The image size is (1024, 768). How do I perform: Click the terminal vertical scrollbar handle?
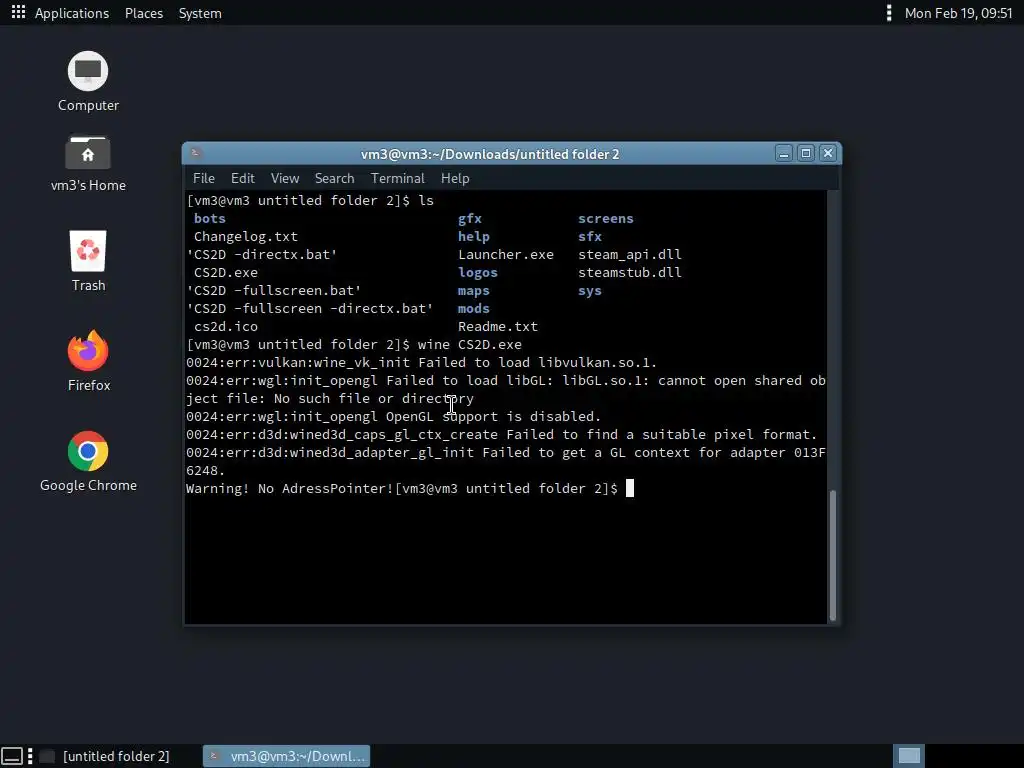click(833, 555)
